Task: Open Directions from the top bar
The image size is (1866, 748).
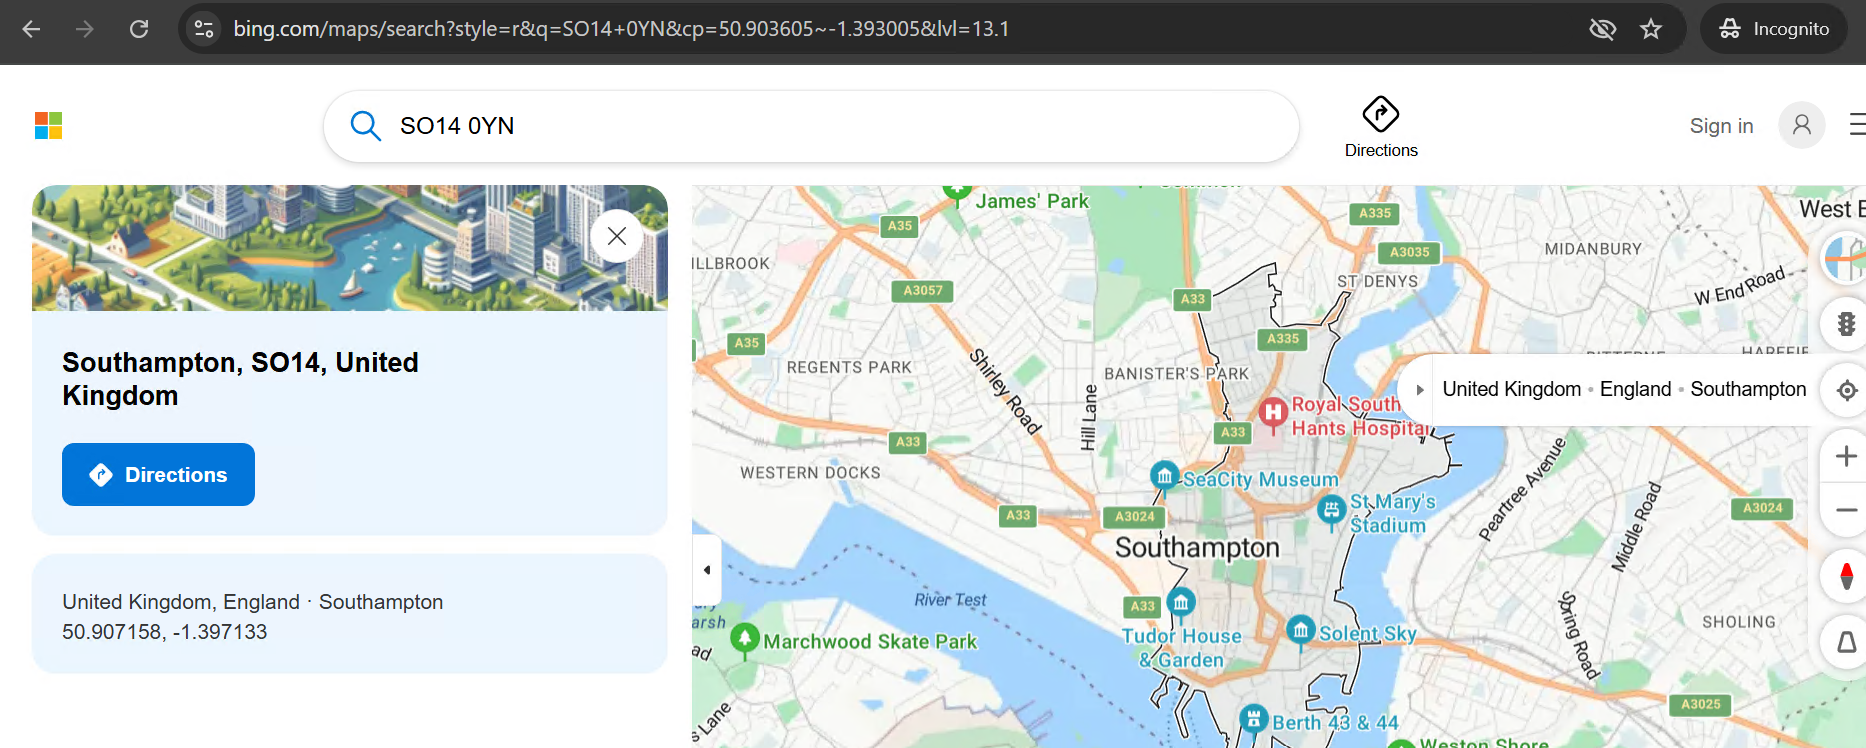Action: click(1381, 128)
